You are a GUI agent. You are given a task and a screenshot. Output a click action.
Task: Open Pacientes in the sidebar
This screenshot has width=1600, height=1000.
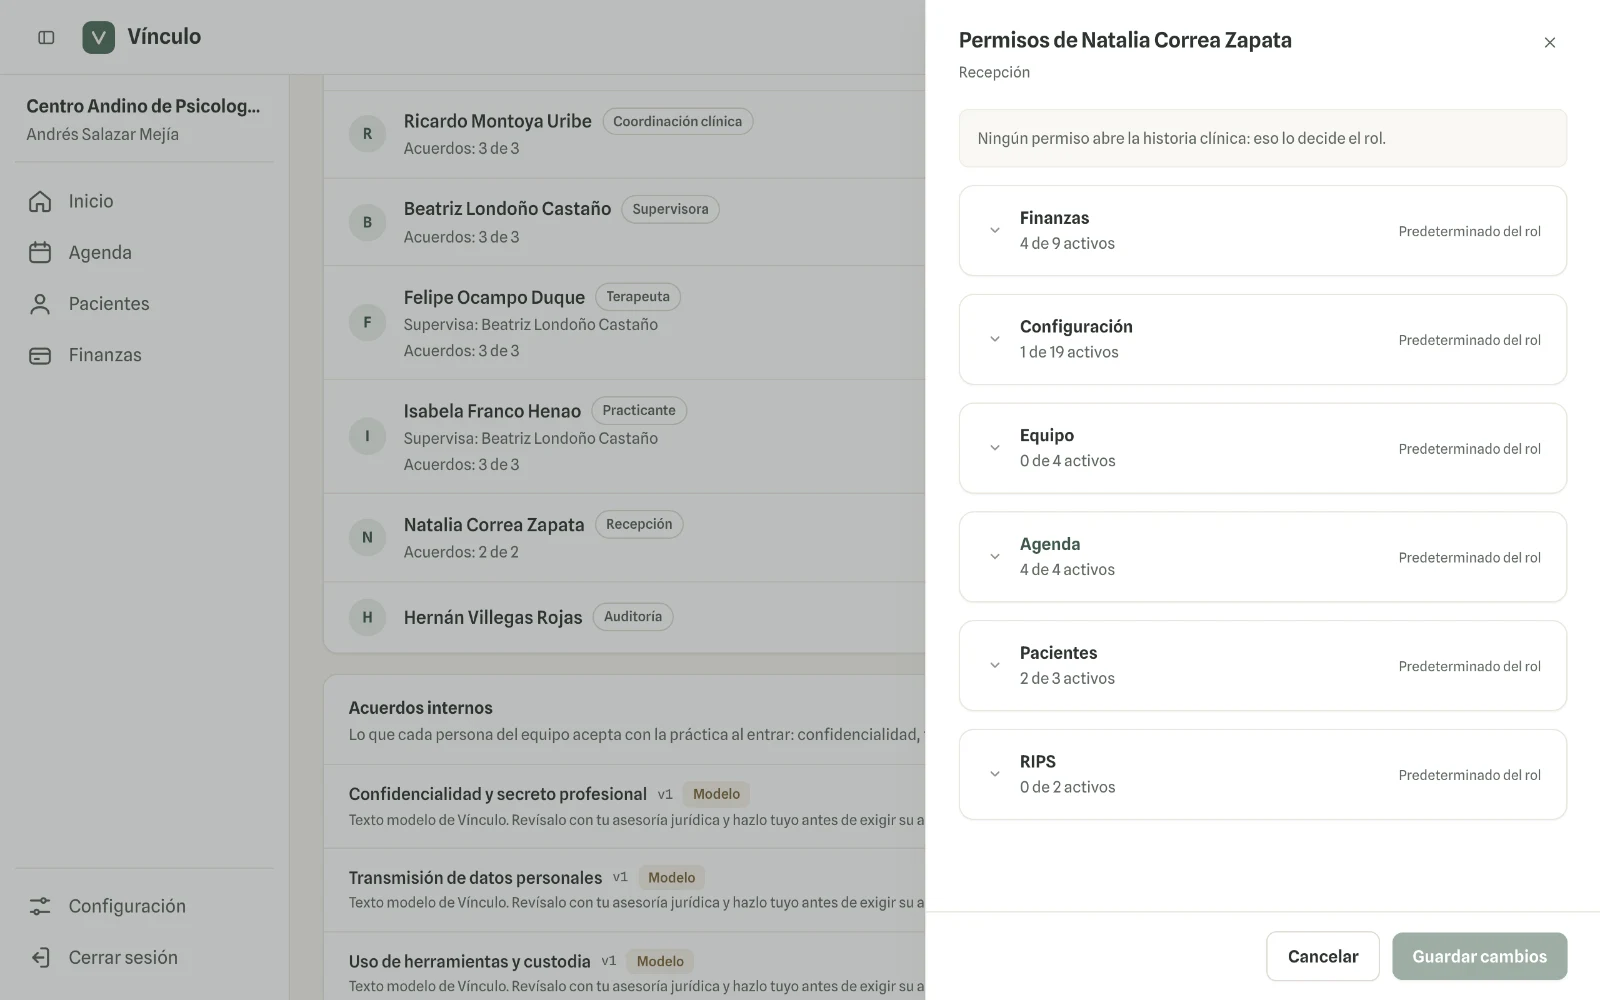[x=144, y=304]
